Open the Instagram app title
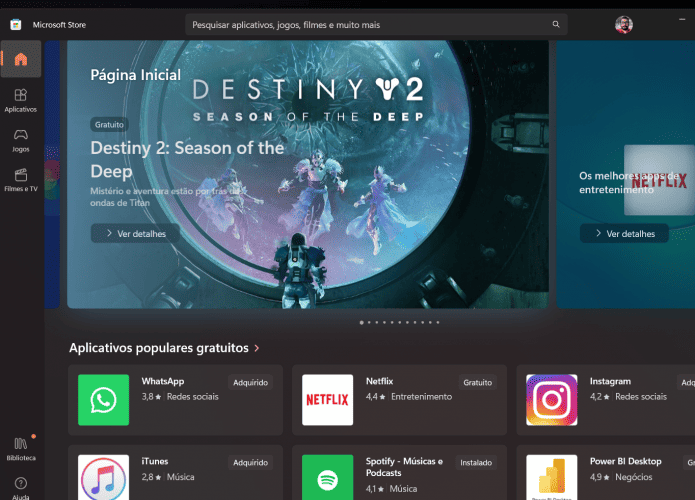695x500 pixels. (x=610, y=381)
